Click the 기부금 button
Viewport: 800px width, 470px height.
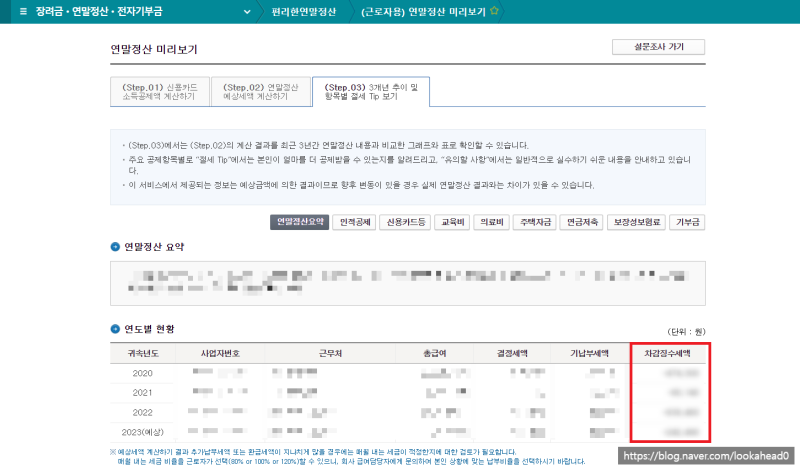click(687, 222)
